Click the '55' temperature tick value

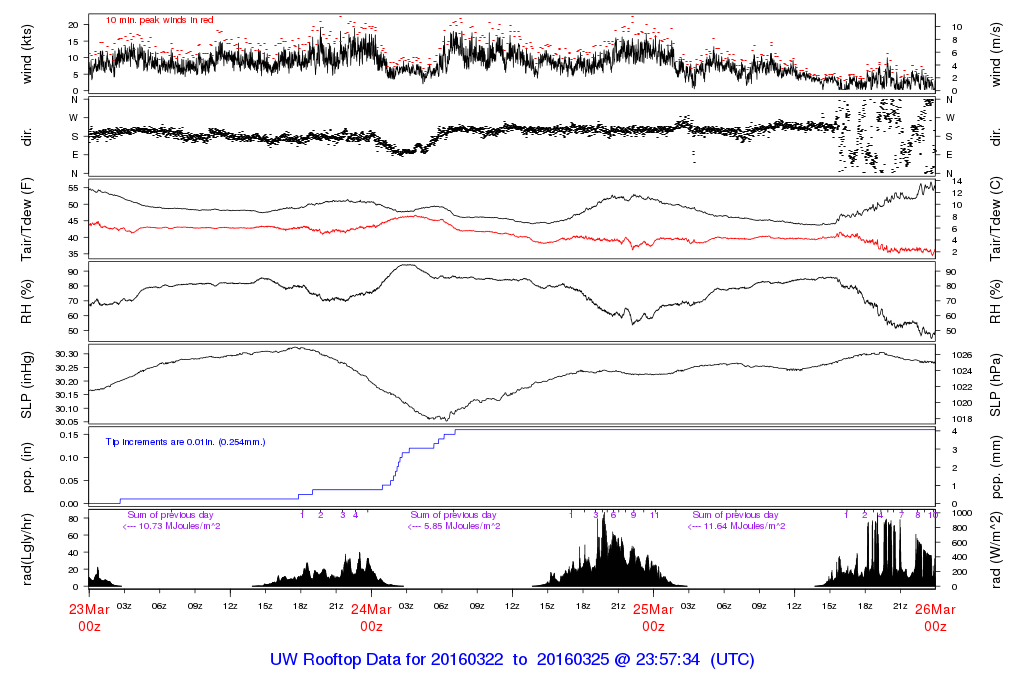coord(74,188)
